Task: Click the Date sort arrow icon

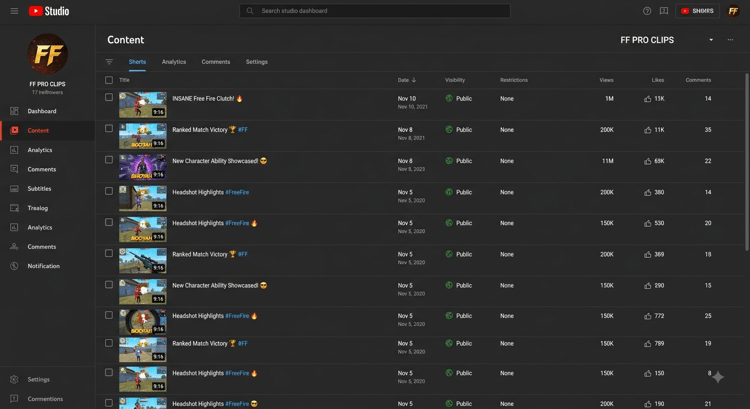Action: pos(414,80)
